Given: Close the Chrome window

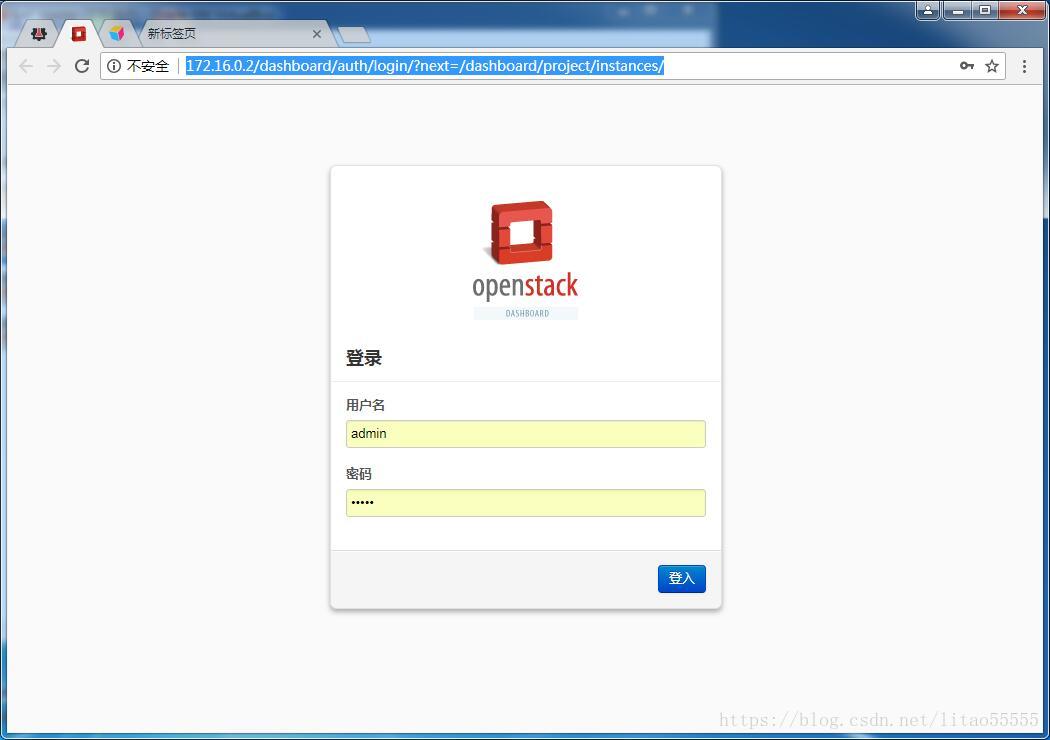Looking at the screenshot, I should click(x=1022, y=10).
